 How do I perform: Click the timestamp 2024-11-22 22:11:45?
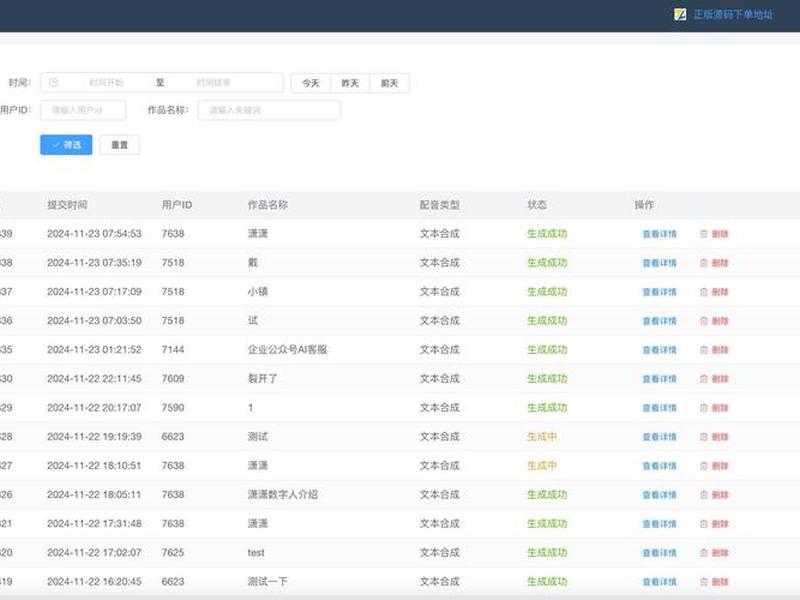click(94, 379)
